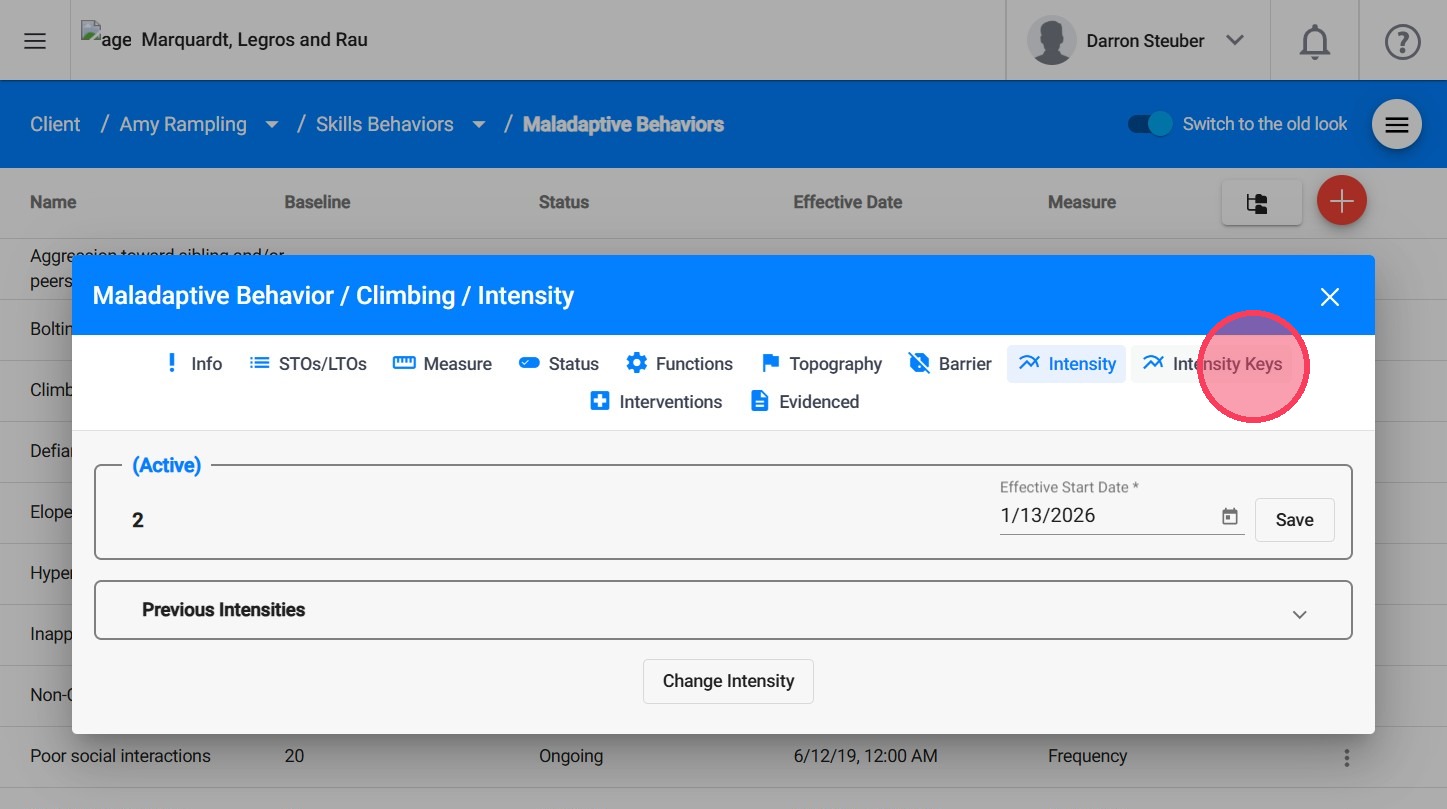Viewport: 1447px width, 809px height.
Task: Click Darron Steuber's profile avatar
Action: [x=1051, y=41]
